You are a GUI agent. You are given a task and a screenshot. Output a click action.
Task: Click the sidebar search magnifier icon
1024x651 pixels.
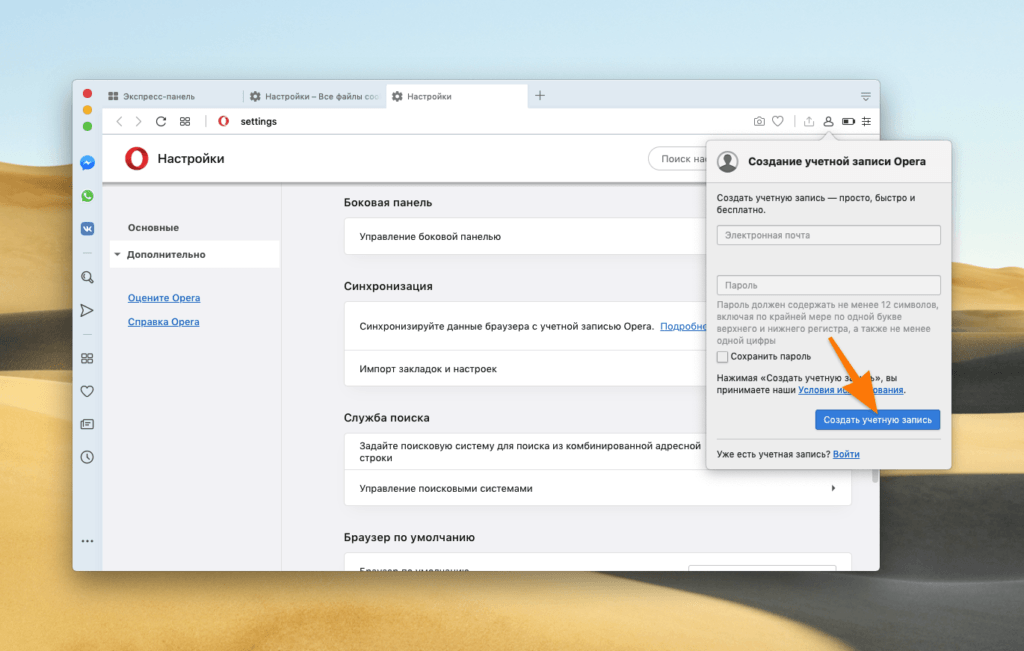(88, 278)
